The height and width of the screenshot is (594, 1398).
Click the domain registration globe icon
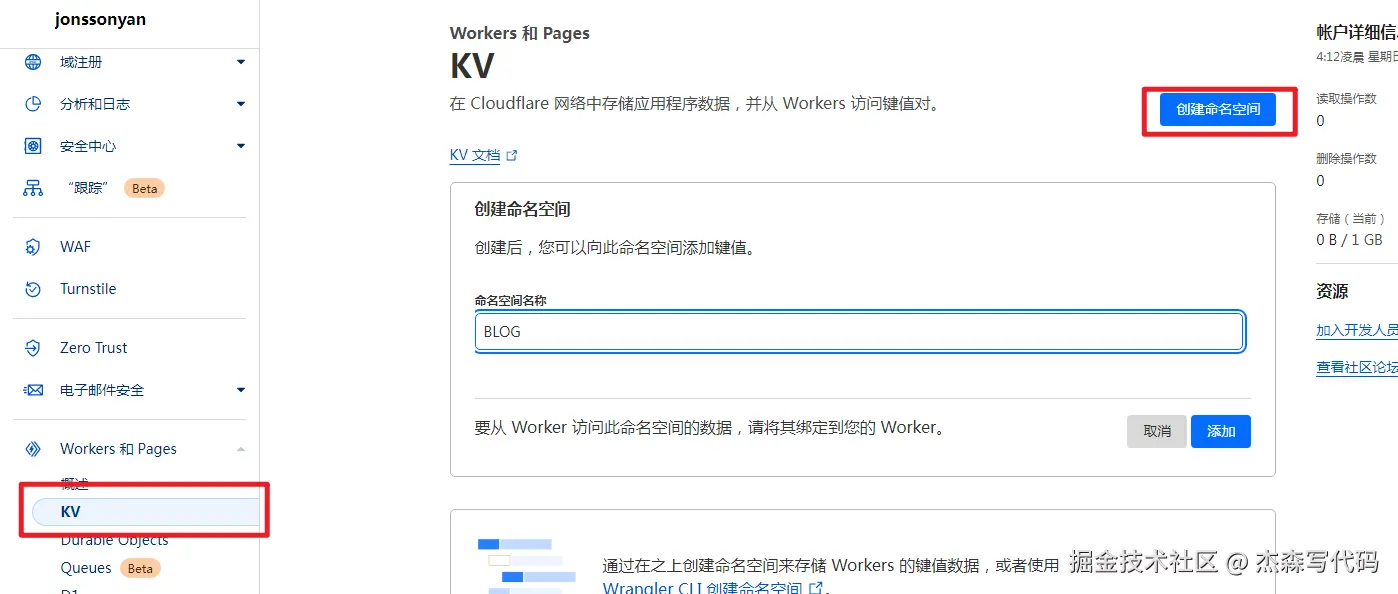pyautogui.click(x=33, y=62)
